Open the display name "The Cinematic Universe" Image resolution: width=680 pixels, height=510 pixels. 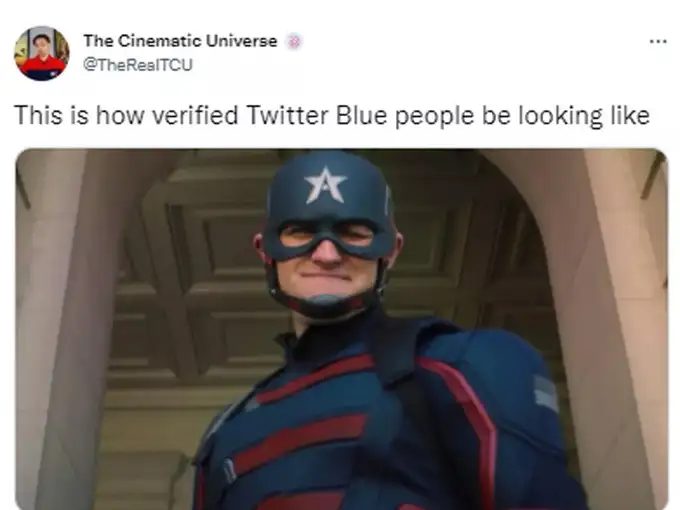coord(180,41)
